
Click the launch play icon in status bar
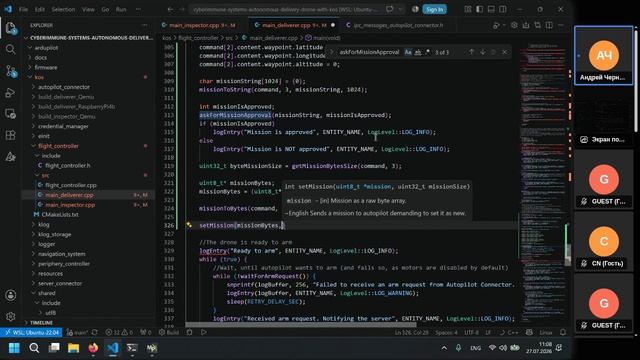point(203,332)
